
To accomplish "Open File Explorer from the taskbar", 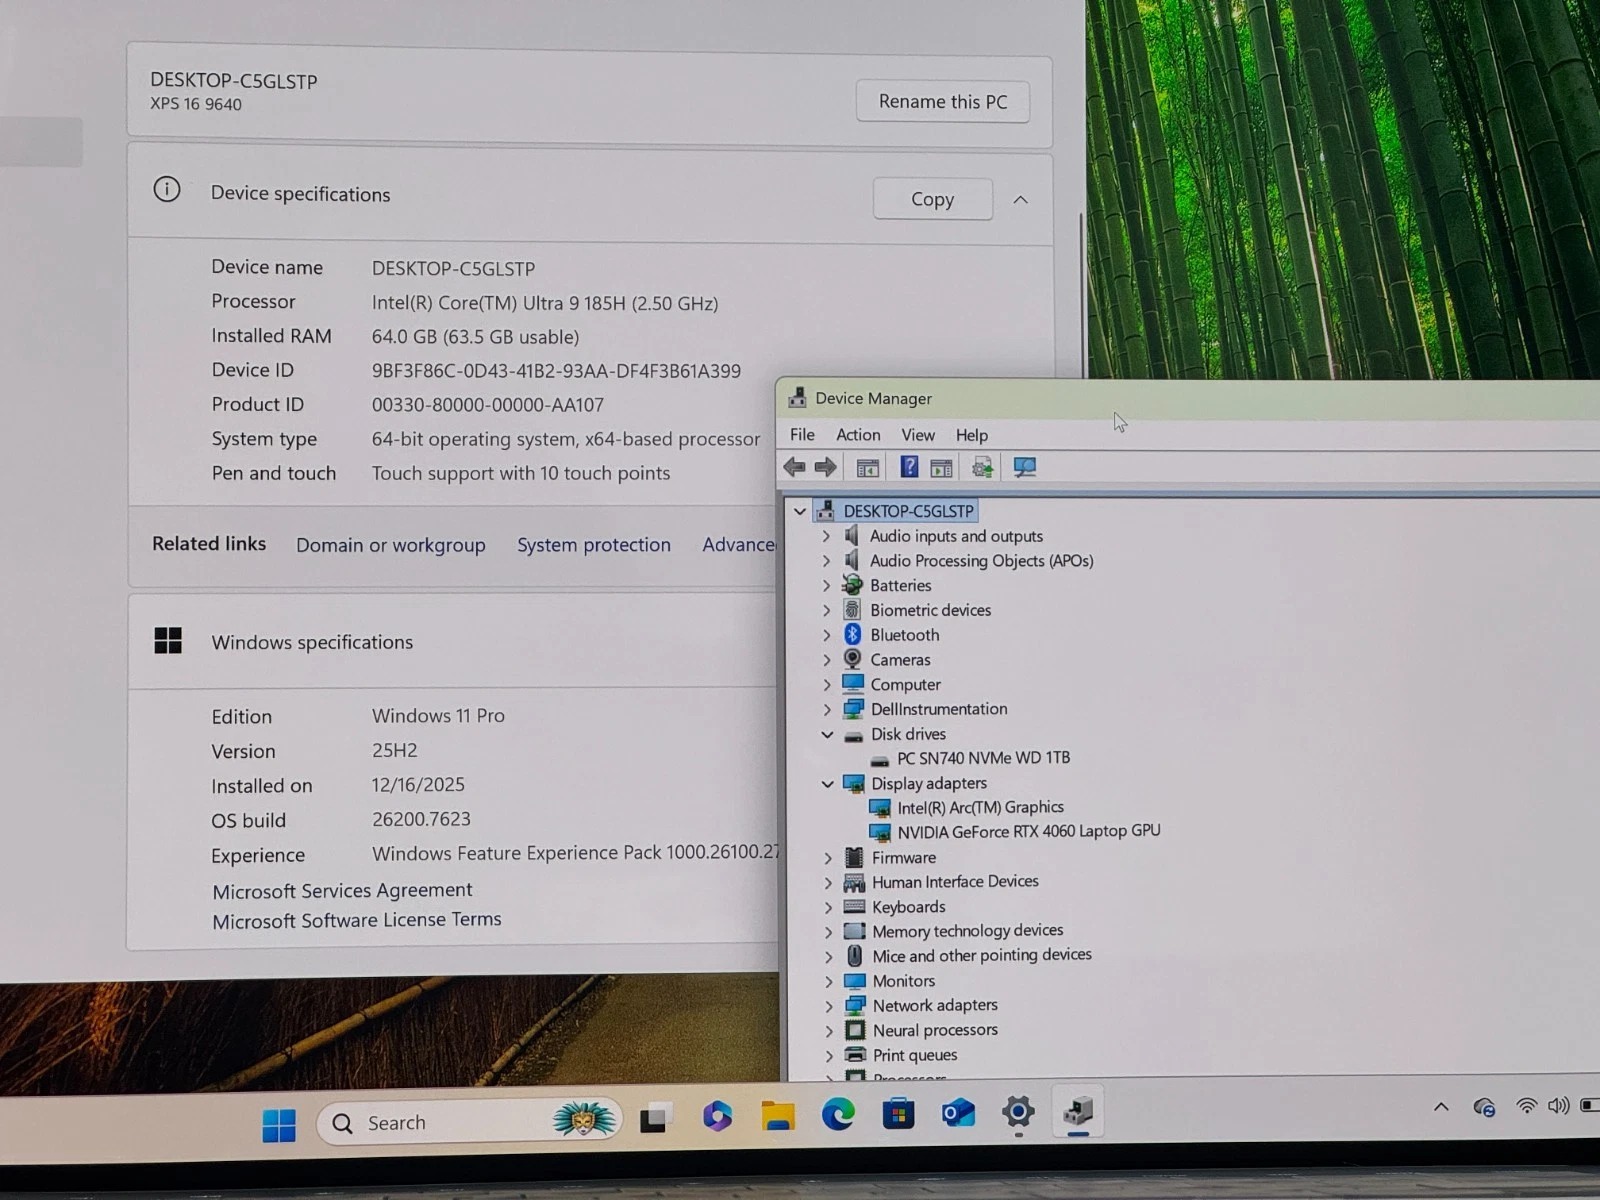I will [x=778, y=1115].
